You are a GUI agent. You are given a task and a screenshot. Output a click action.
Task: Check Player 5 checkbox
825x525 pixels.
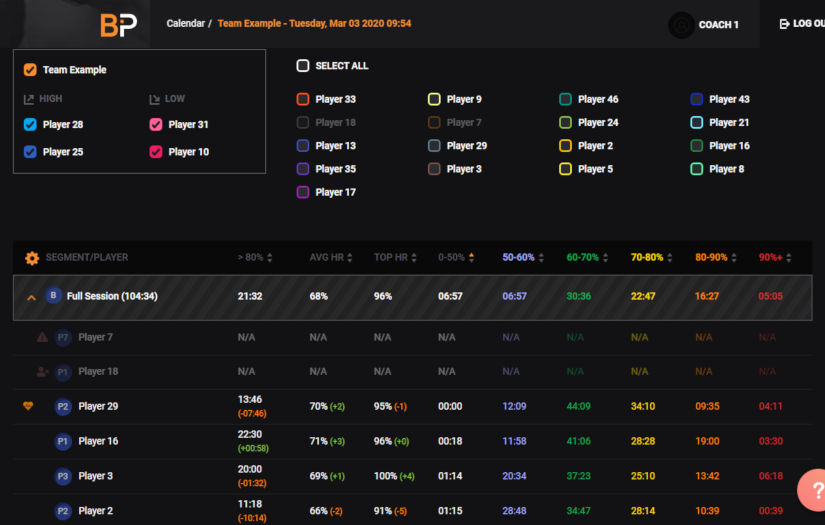pyautogui.click(x=565, y=169)
